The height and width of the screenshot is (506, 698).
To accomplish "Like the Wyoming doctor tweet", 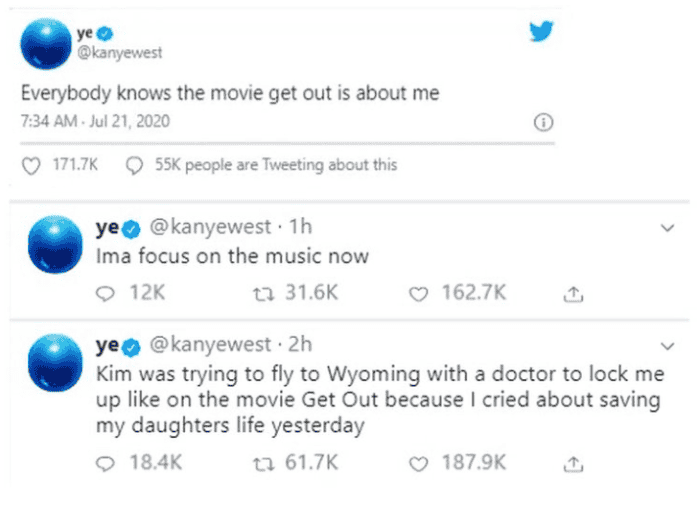I will pyautogui.click(x=421, y=463).
